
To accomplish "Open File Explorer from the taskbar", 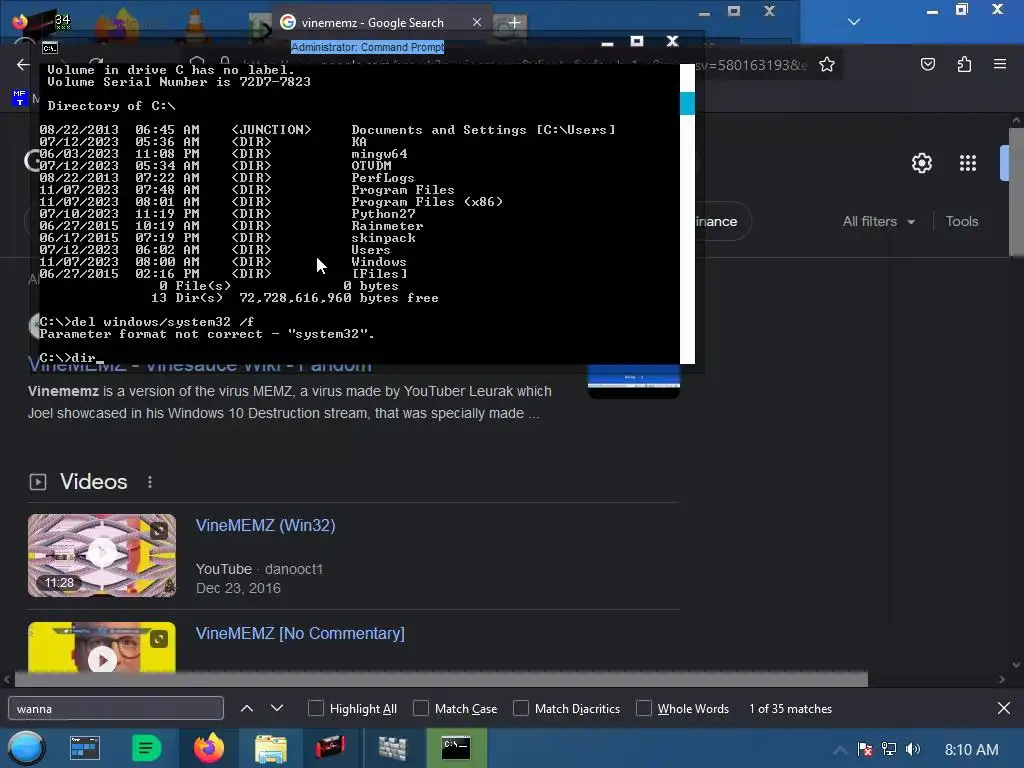I will point(270,748).
